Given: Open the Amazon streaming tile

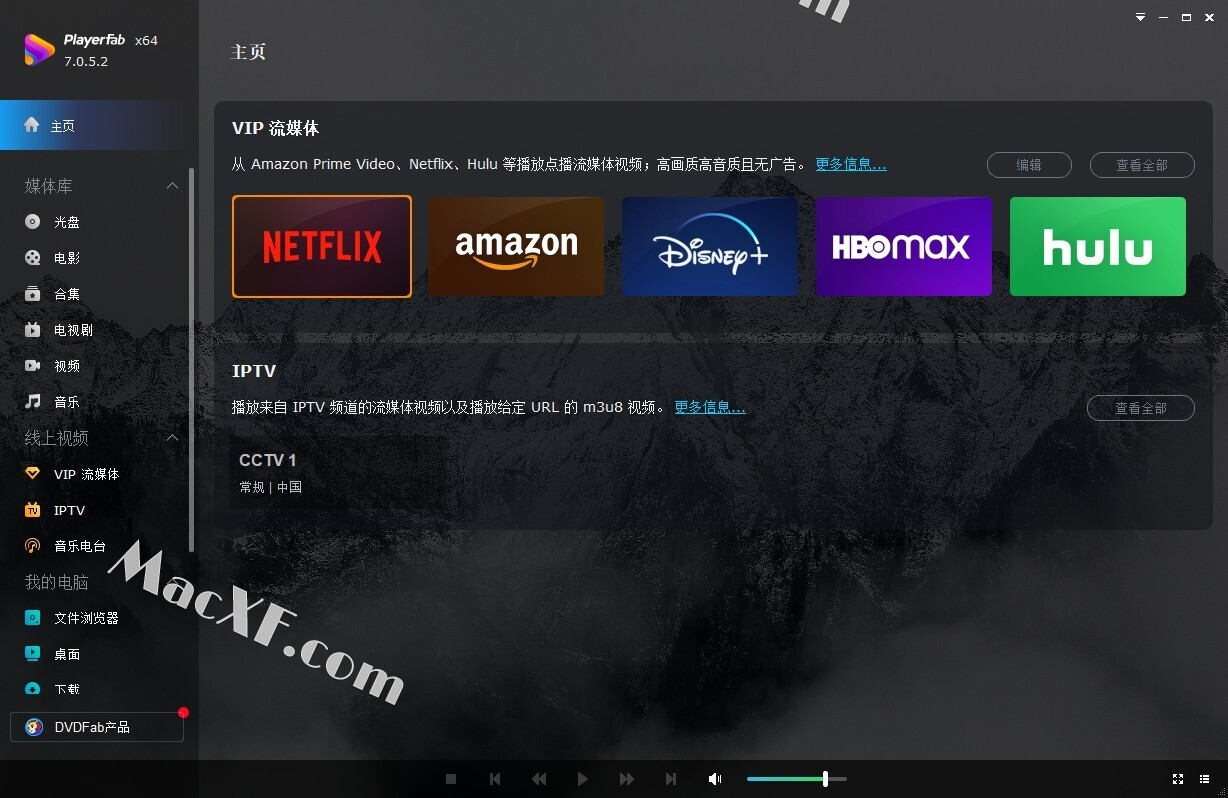Looking at the screenshot, I should coord(516,247).
